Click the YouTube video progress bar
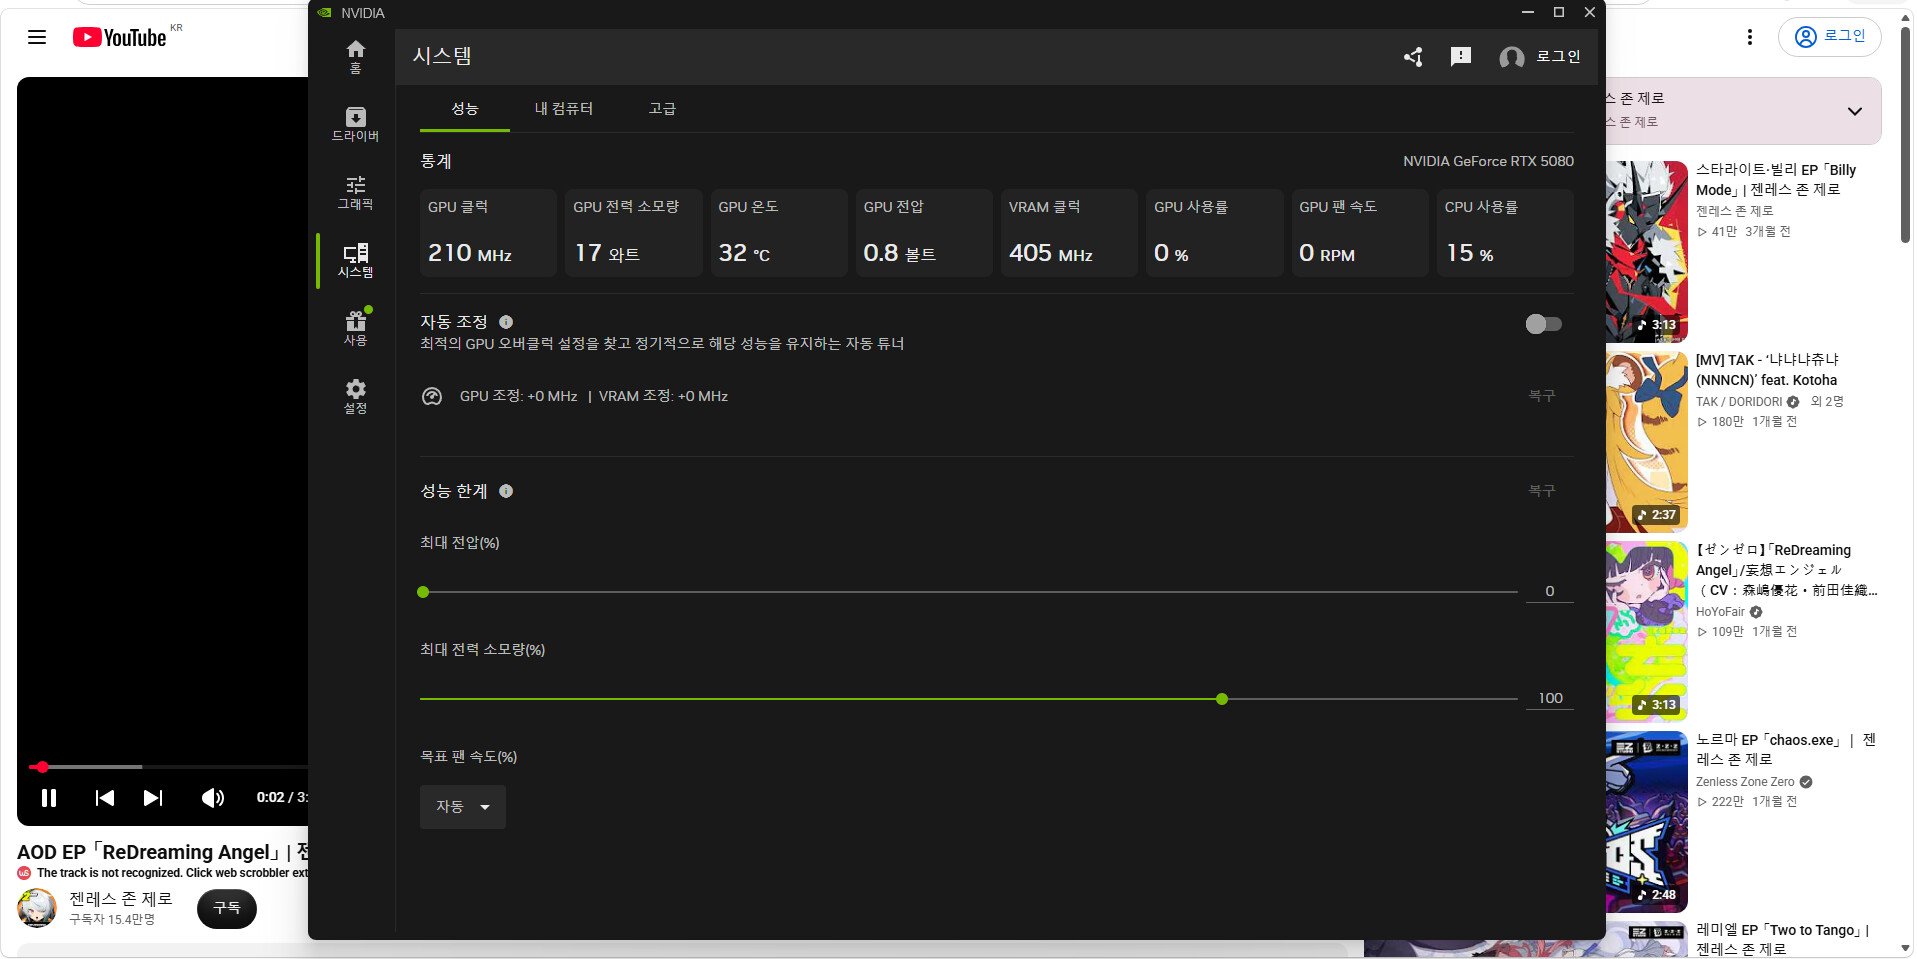The width and height of the screenshot is (1917, 959). coord(168,767)
